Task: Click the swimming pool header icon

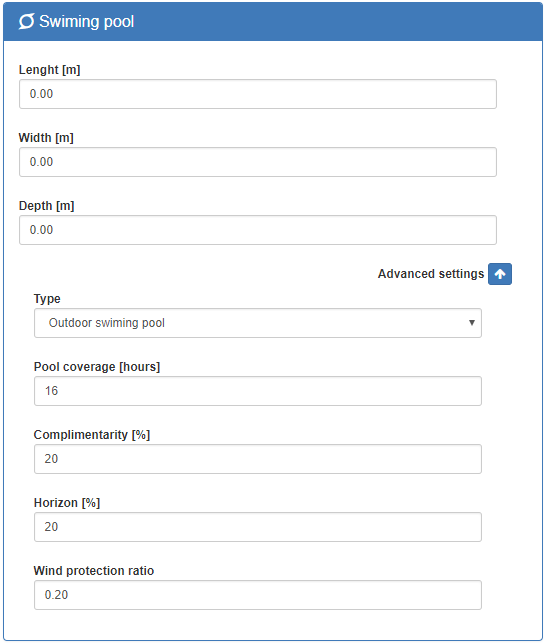Action: pos(27,21)
